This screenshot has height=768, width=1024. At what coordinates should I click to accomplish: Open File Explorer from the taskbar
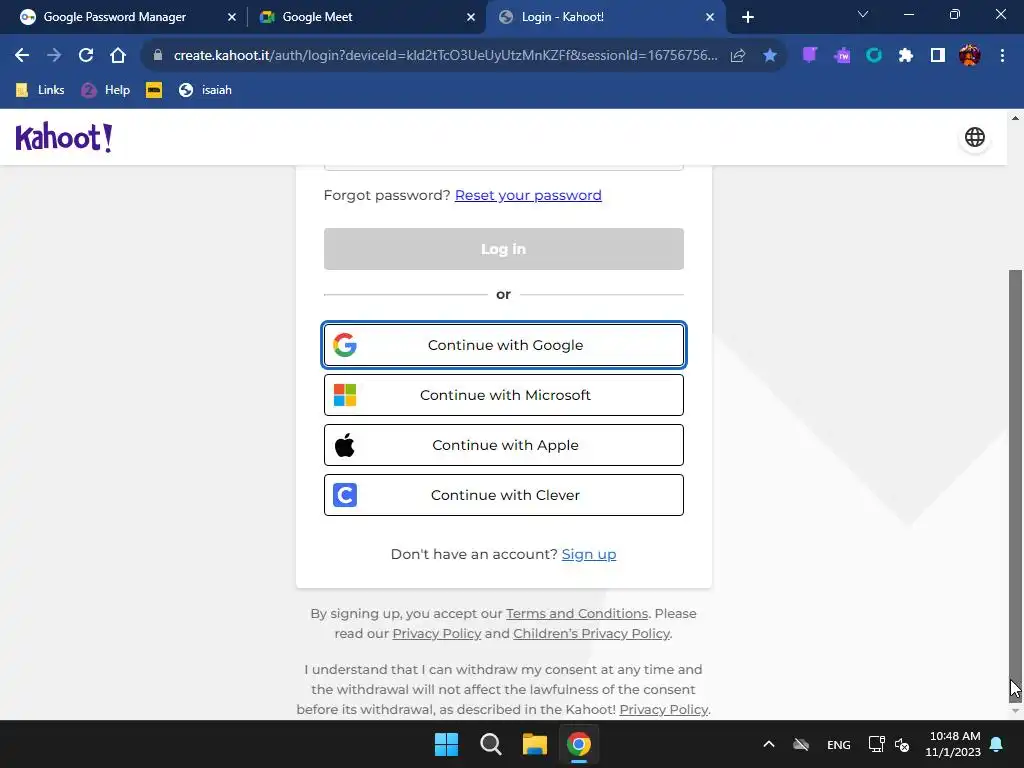(x=534, y=744)
